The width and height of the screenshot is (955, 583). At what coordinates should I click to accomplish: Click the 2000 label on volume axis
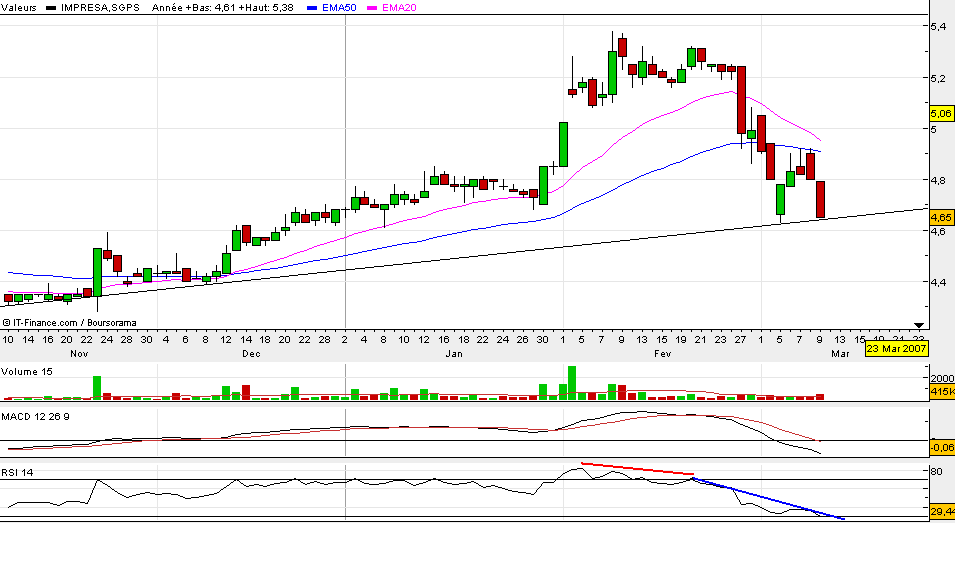click(942, 378)
